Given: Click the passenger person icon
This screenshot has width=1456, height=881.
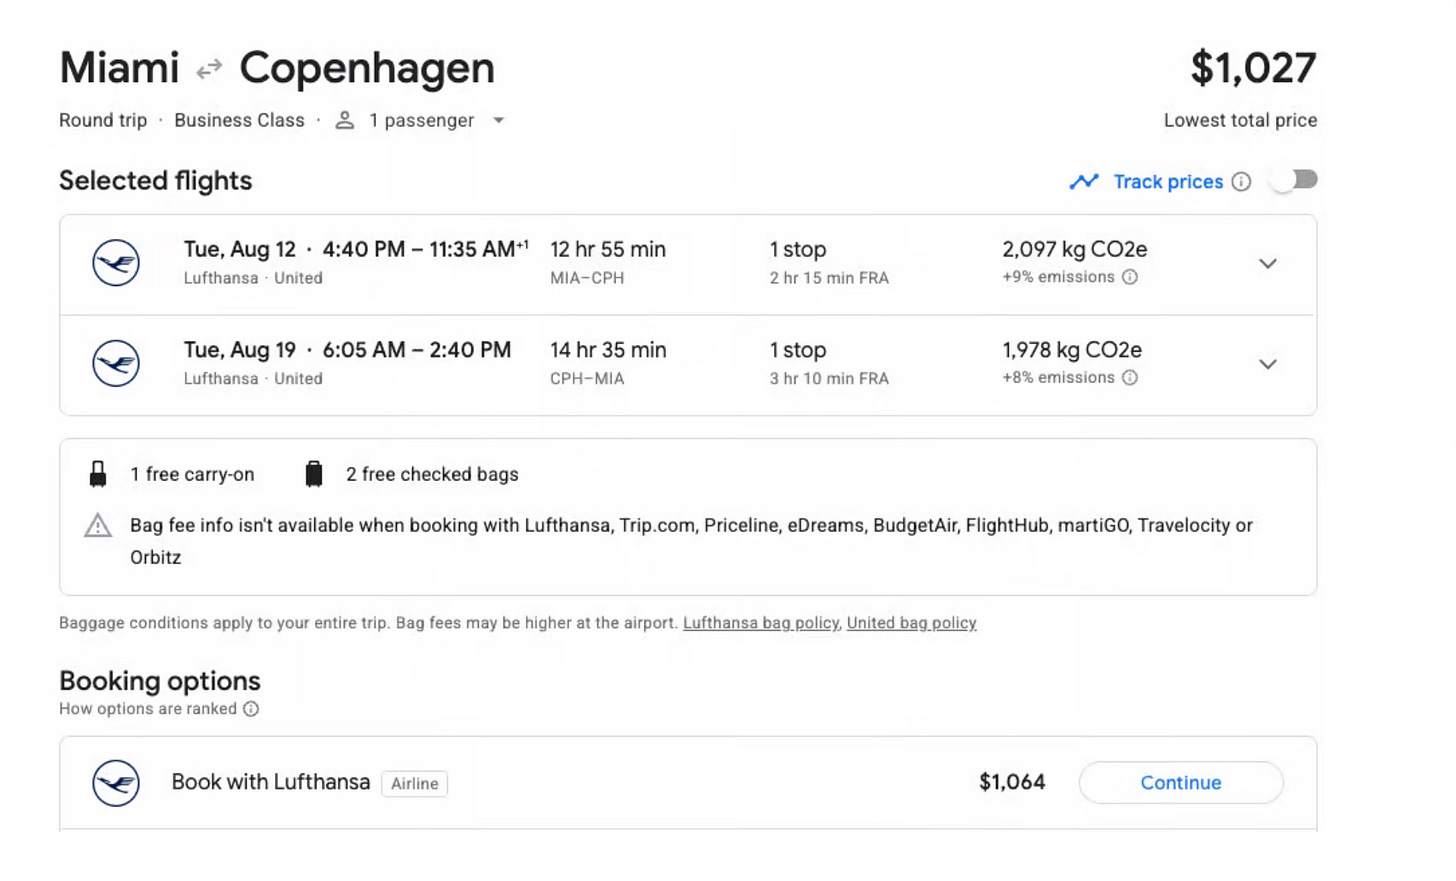Looking at the screenshot, I should coord(344,120).
